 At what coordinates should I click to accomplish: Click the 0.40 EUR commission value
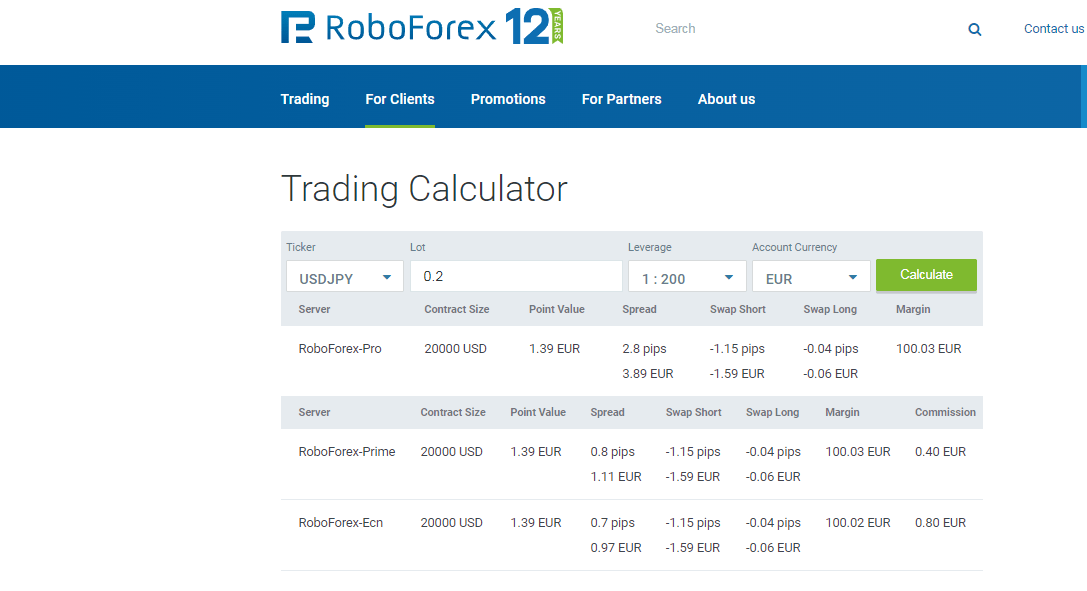click(x=940, y=452)
